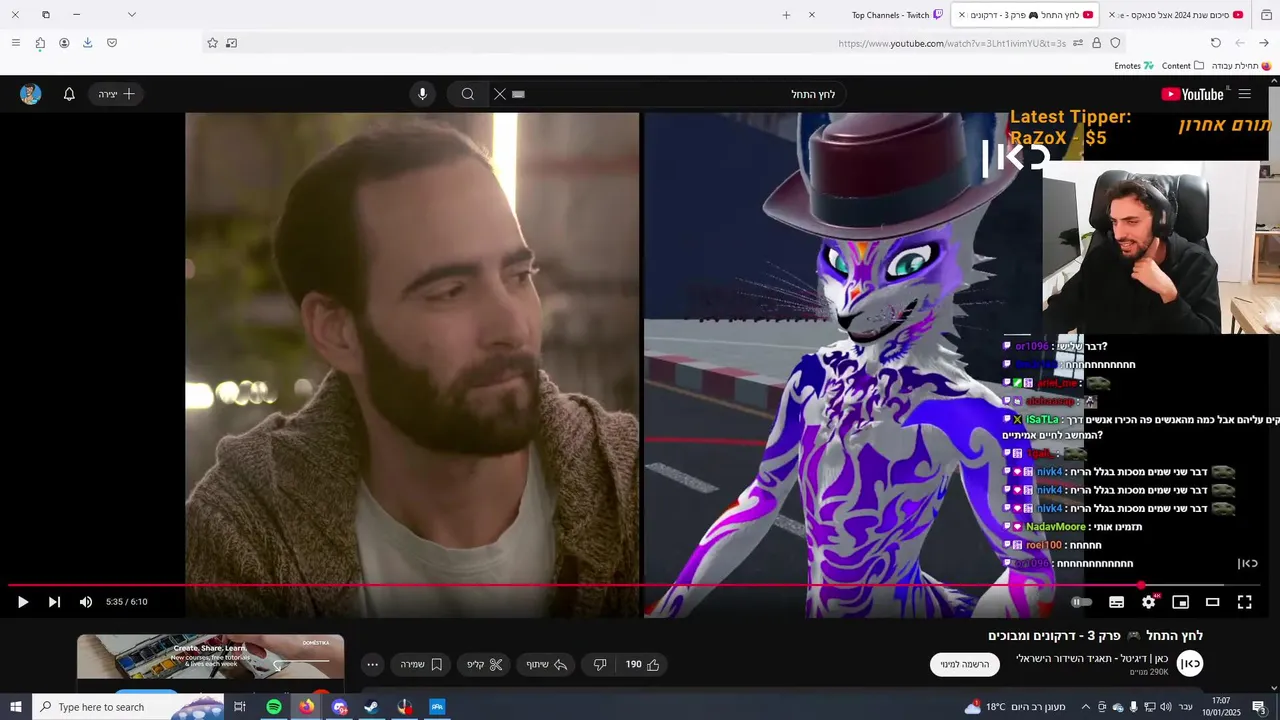
Task: Close the Top Channels - Twitch tab
Action: [811, 15]
